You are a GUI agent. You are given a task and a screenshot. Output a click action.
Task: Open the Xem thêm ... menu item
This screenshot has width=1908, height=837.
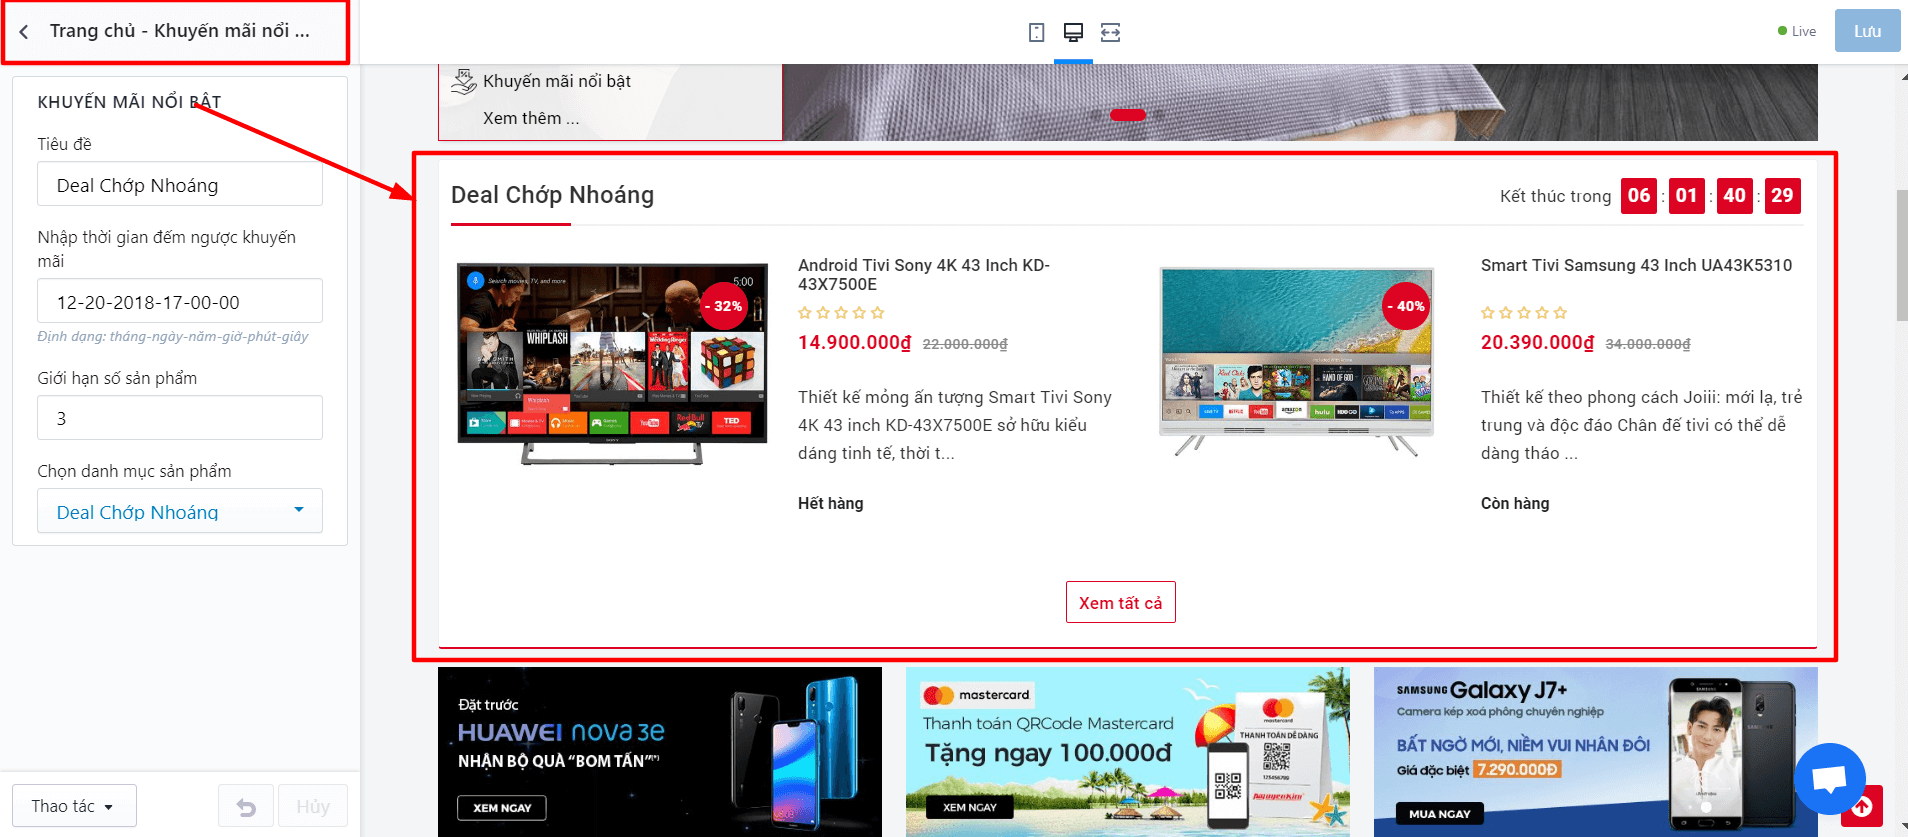(531, 118)
